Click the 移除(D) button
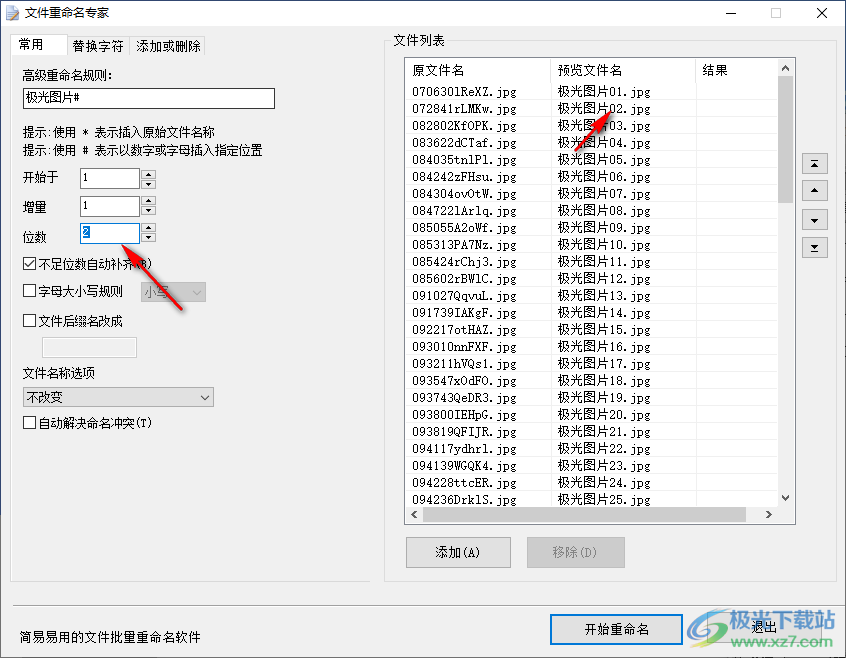 pyautogui.click(x=575, y=552)
